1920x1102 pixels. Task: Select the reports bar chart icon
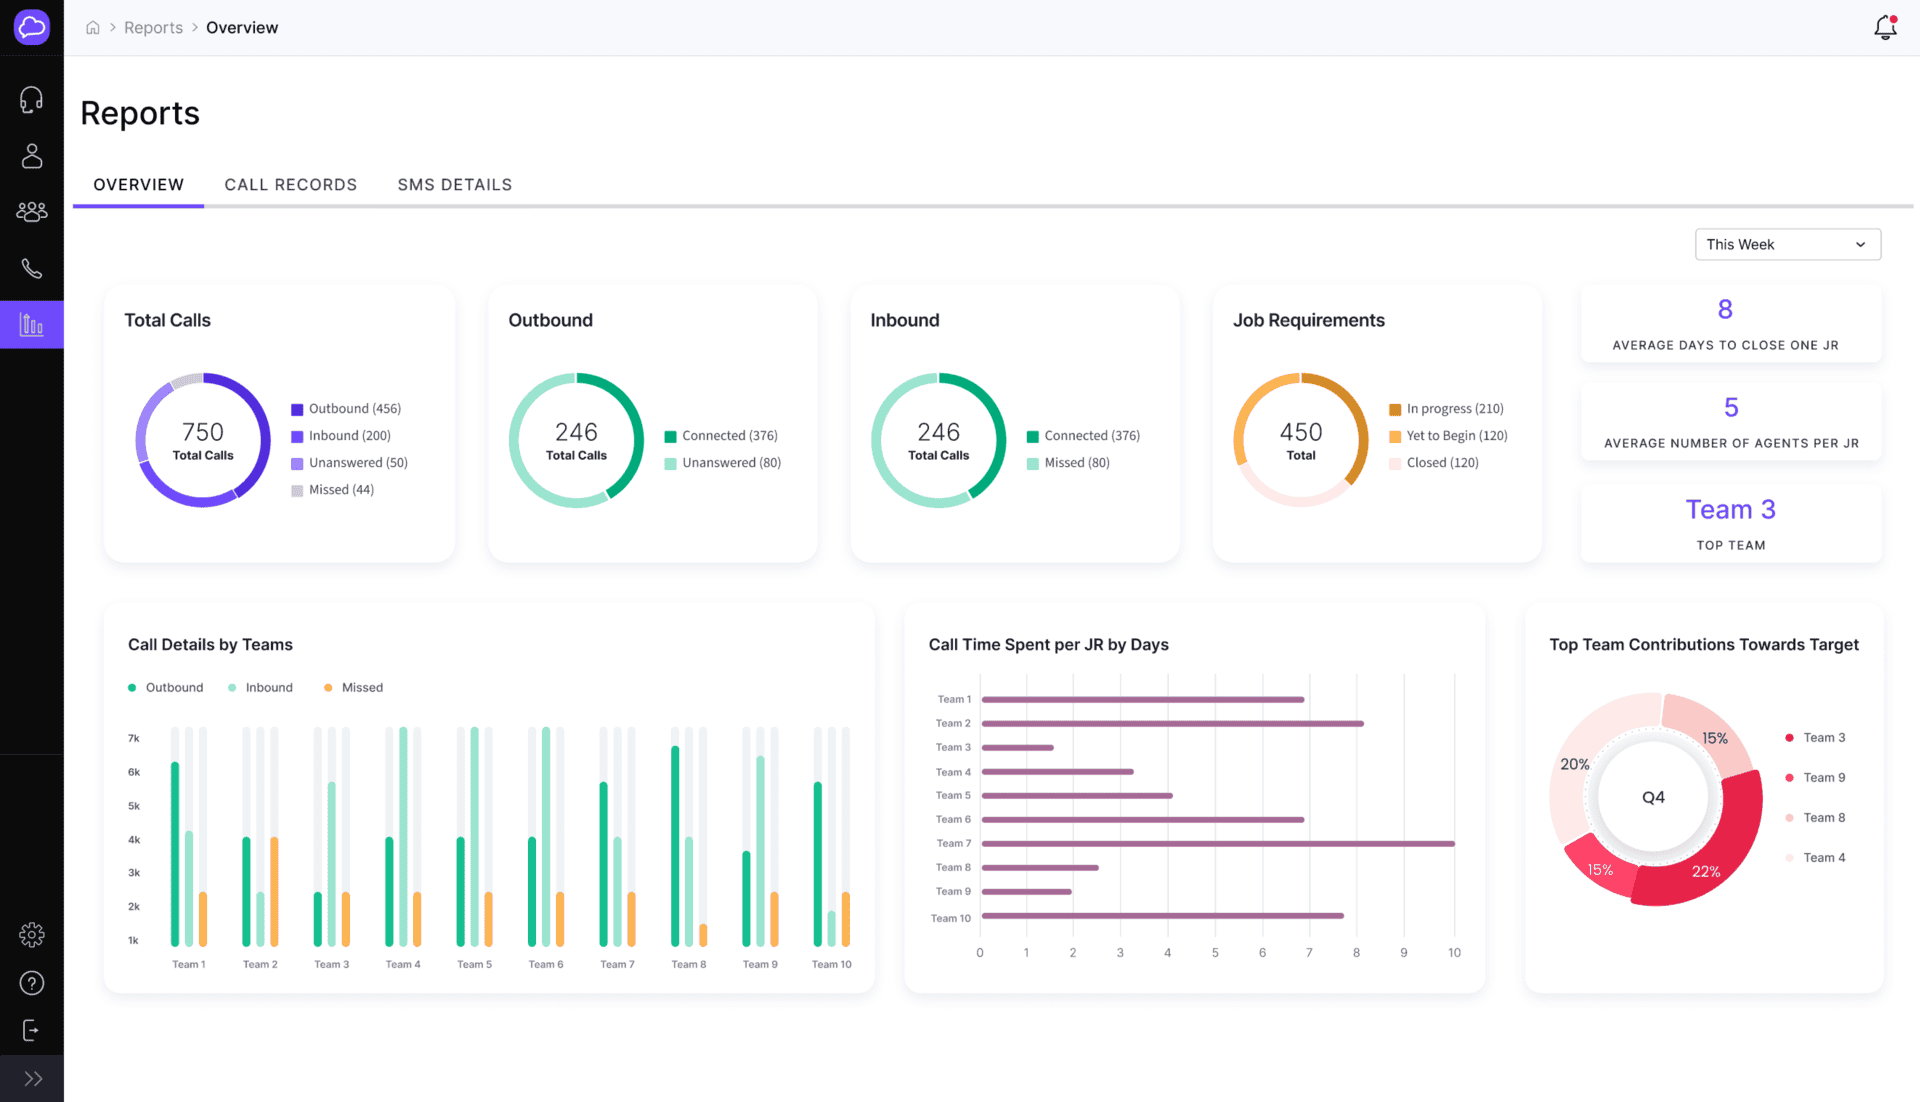31,325
